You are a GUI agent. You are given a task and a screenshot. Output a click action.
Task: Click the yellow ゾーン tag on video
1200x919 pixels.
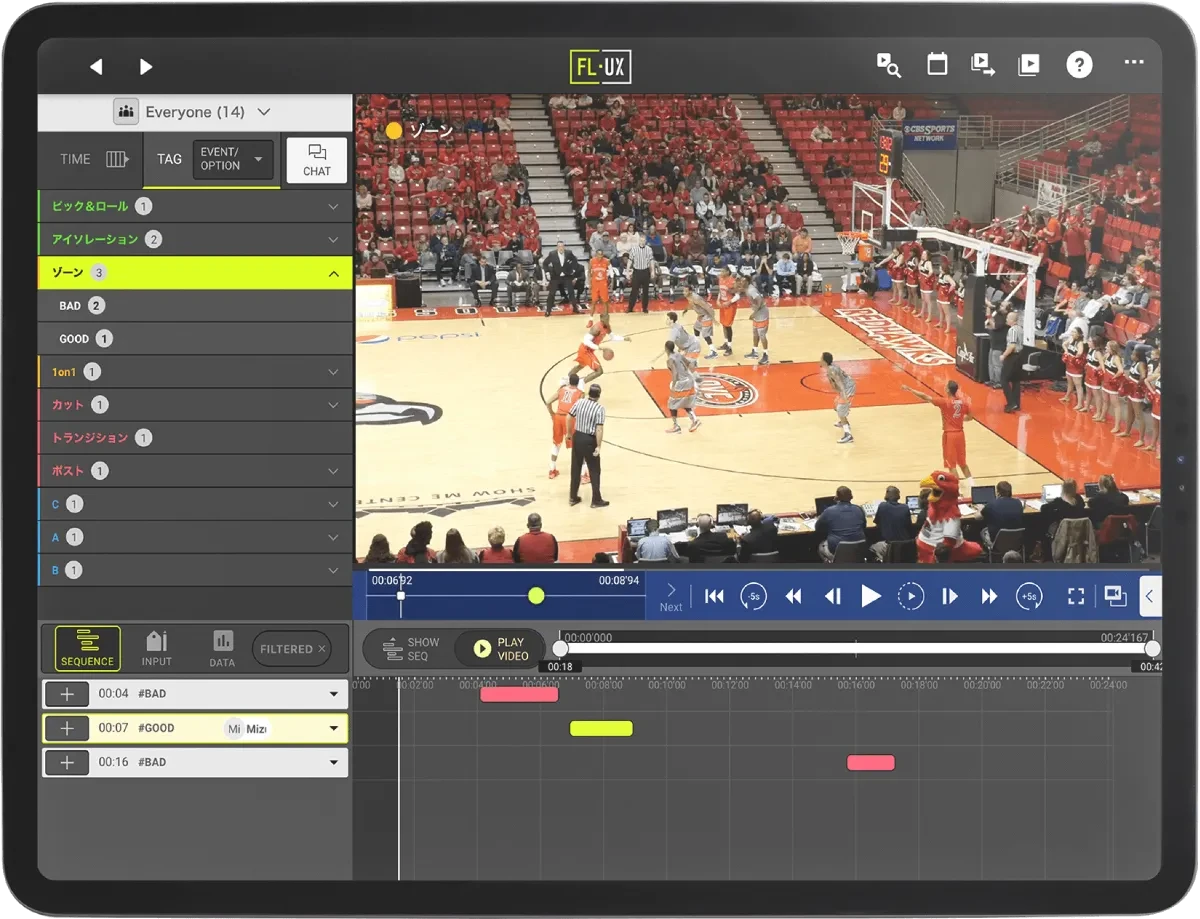[x=420, y=131]
